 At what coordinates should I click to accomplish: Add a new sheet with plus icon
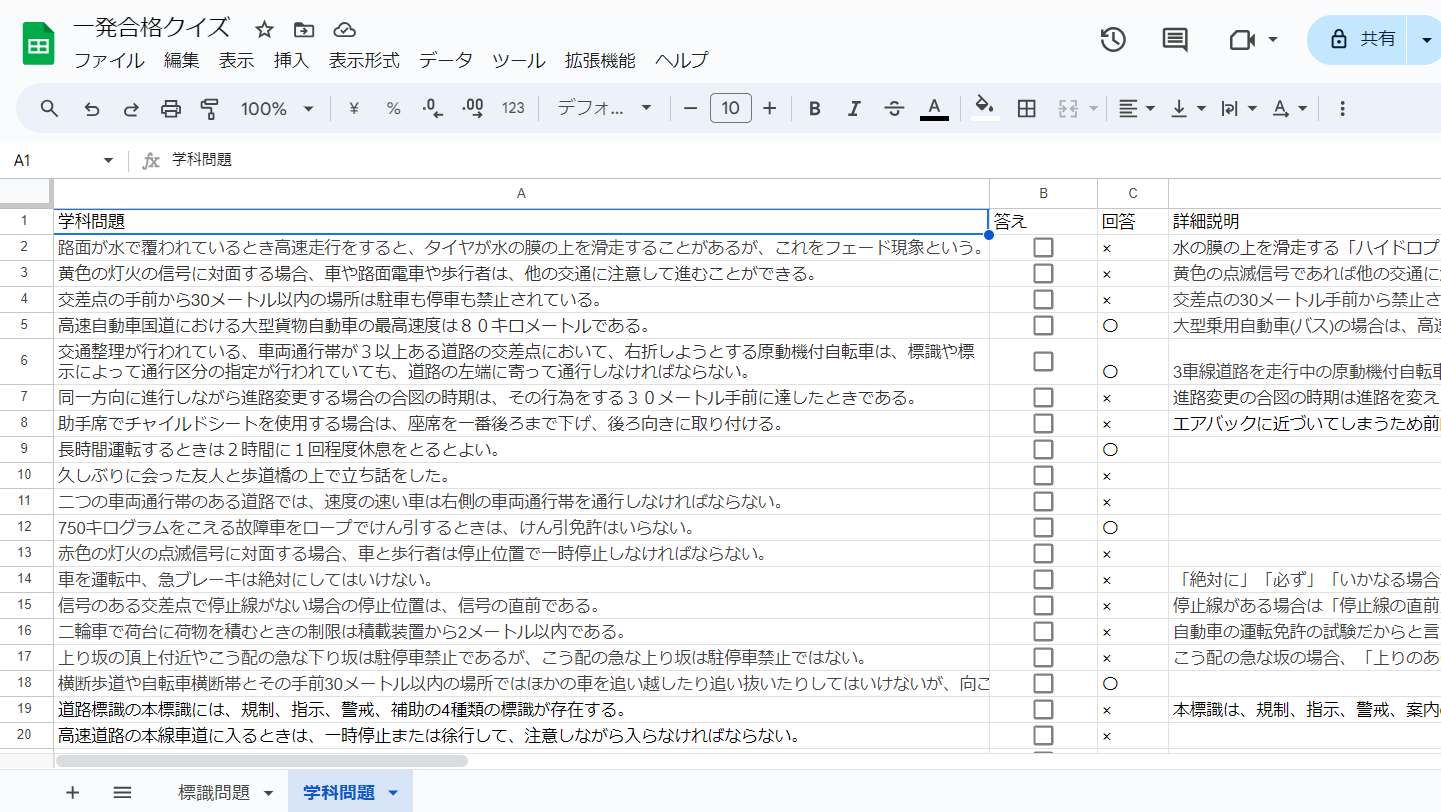click(x=72, y=792)
